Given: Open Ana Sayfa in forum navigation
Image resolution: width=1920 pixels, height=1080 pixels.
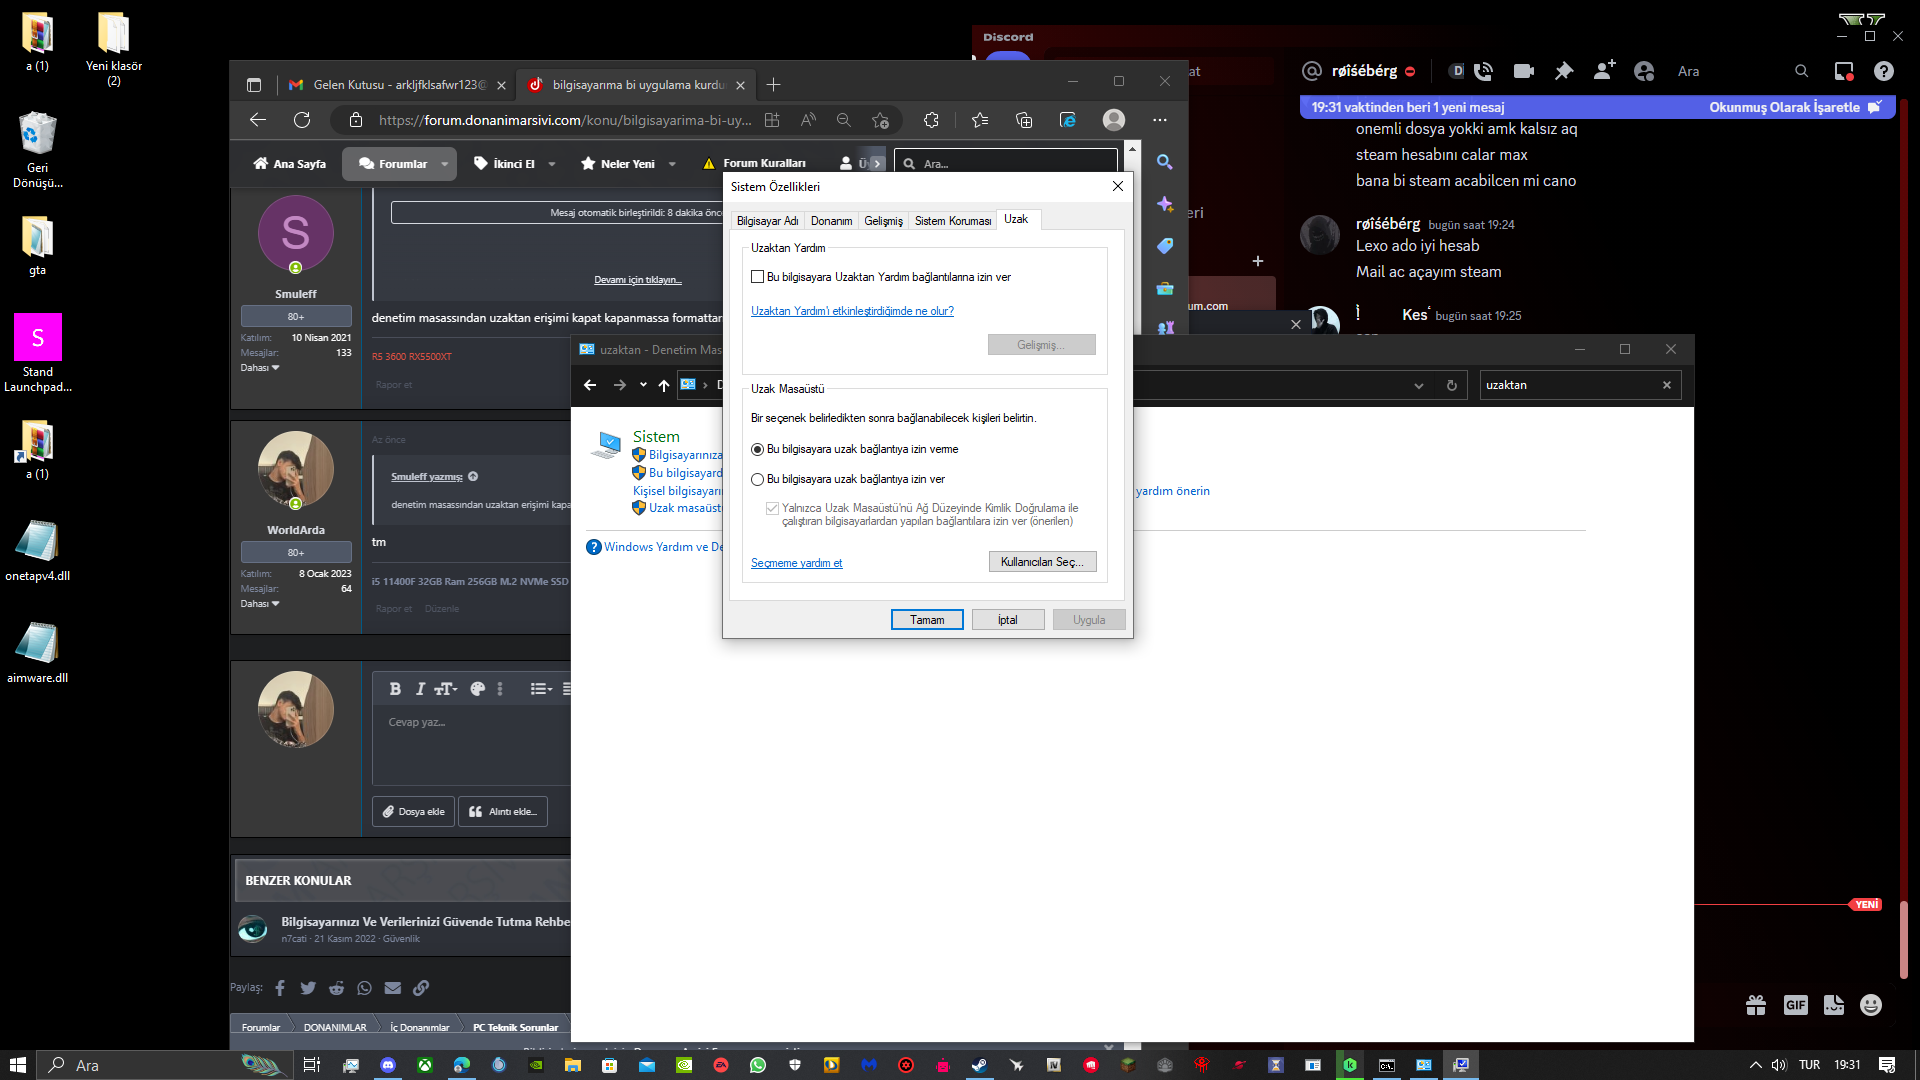Looking at the screenshot, I should [x=289, y=164].
